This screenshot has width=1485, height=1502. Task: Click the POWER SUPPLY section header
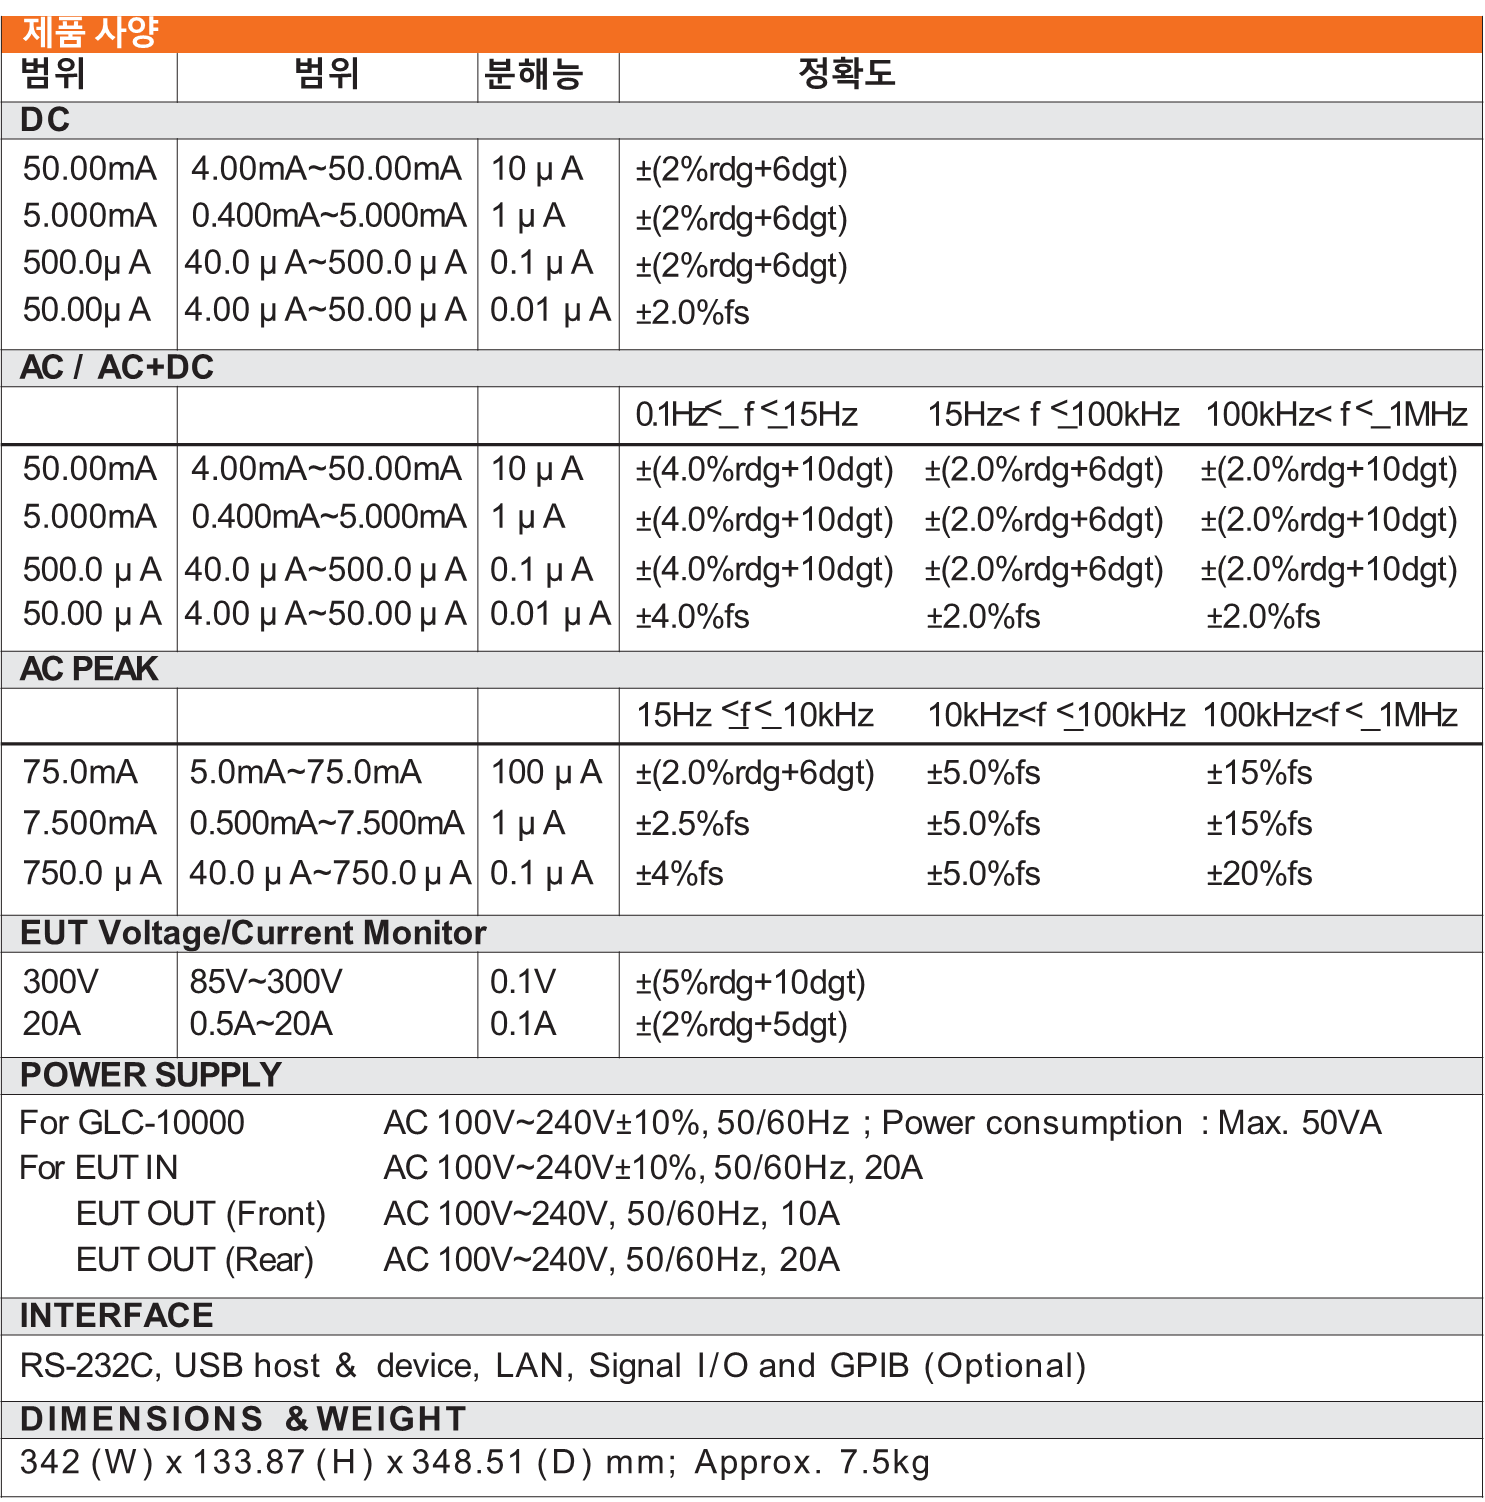click(151, 1075)
